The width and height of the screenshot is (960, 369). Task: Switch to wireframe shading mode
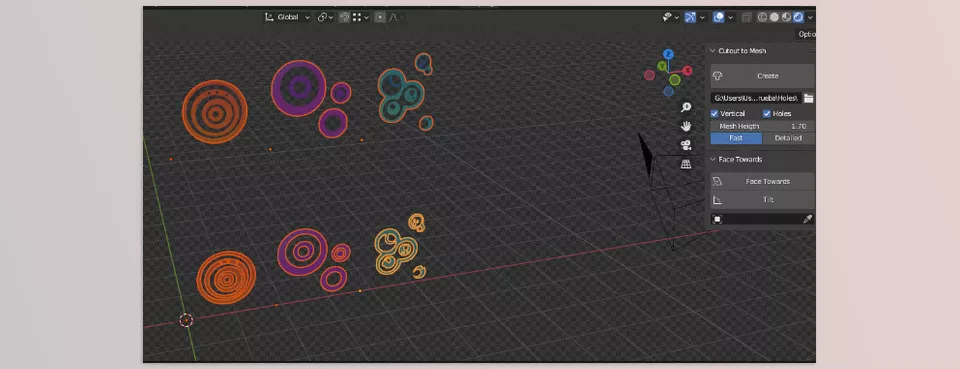point(763,17)
